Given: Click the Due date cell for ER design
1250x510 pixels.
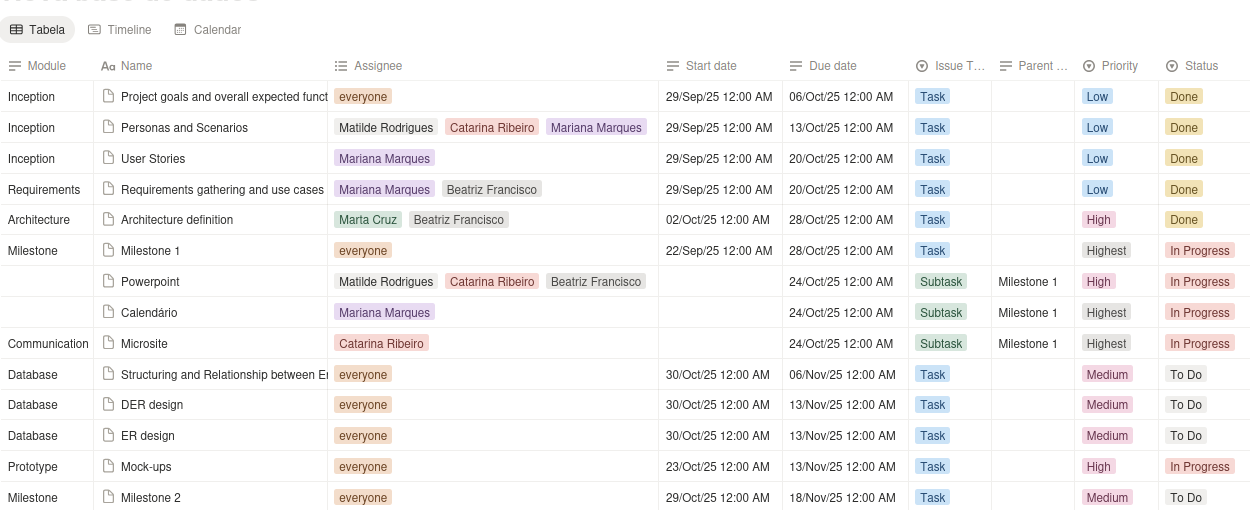Looking at the screenshot, I should (x=843, y=436).
